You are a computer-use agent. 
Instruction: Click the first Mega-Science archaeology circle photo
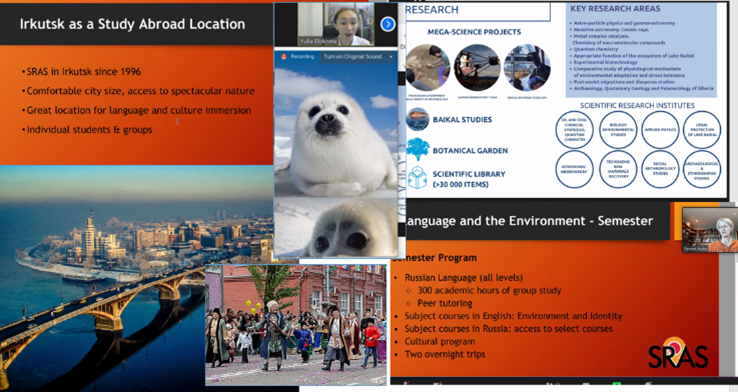(428, 67)
